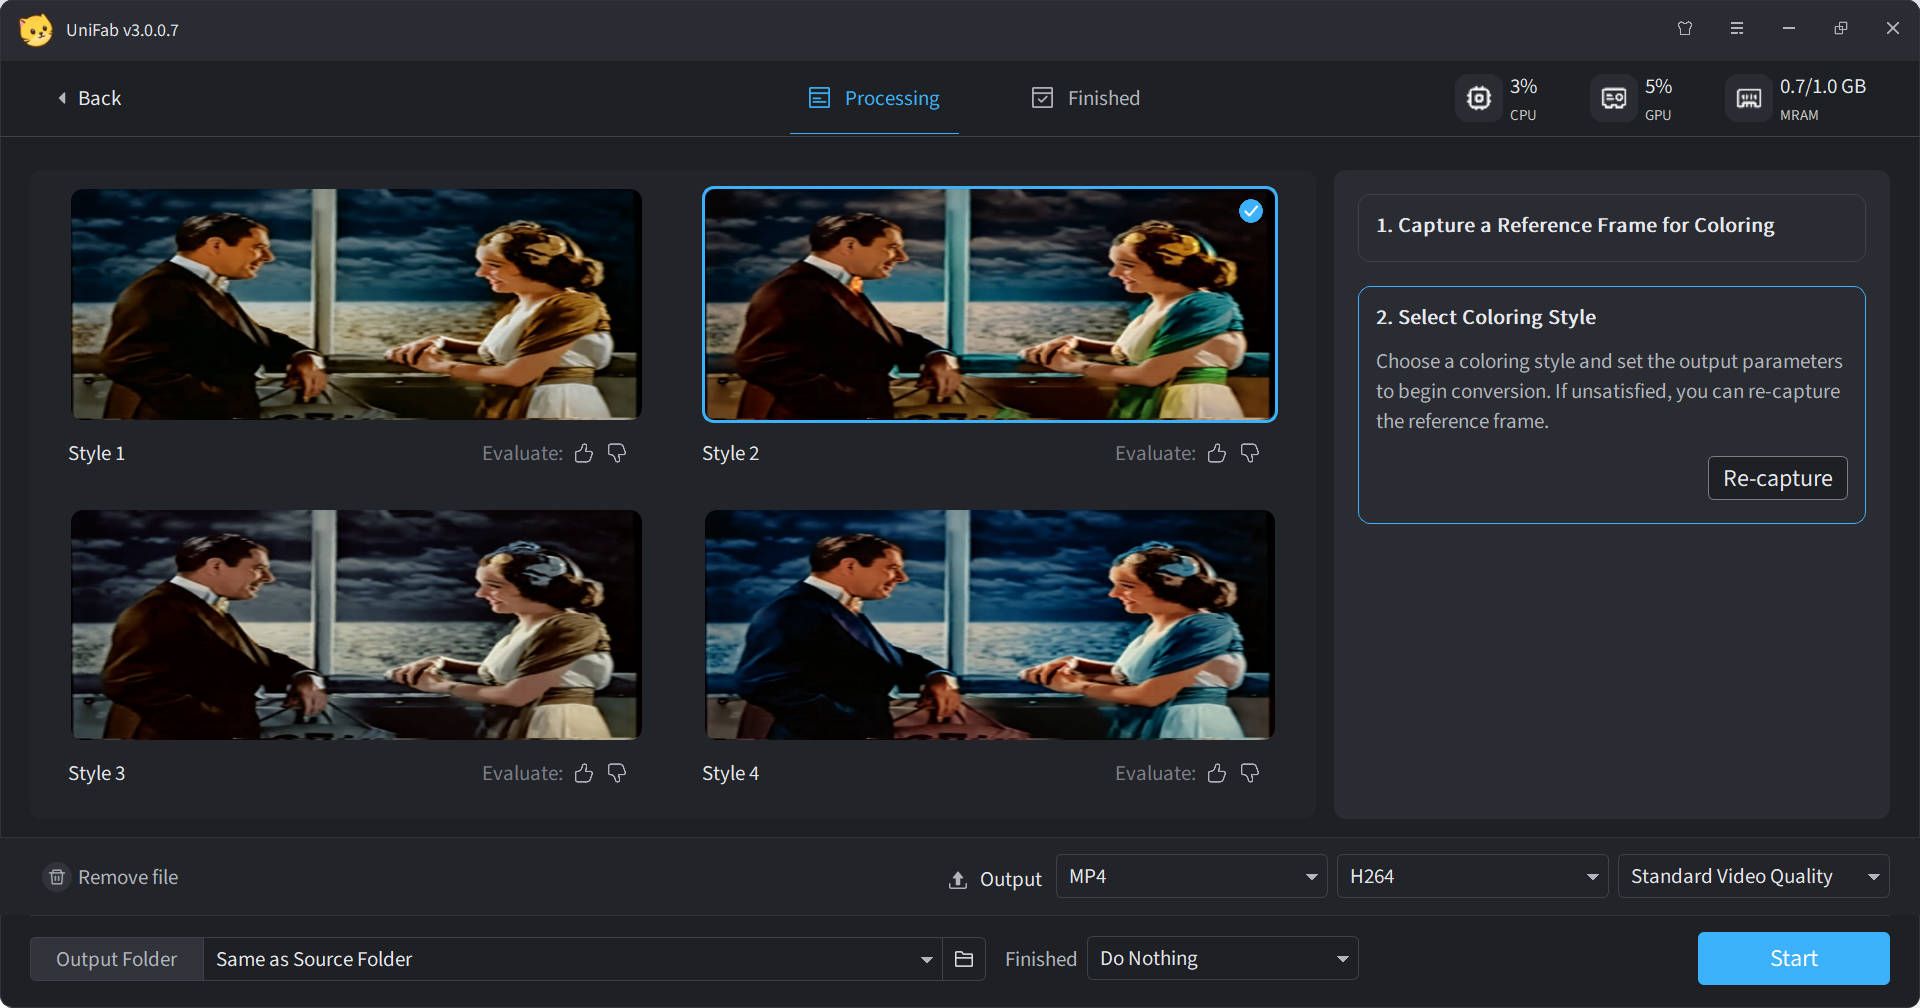Click the Style 4 label
The width and height of the screenshot is (1920, 1008).
click(x=730, y=773)
